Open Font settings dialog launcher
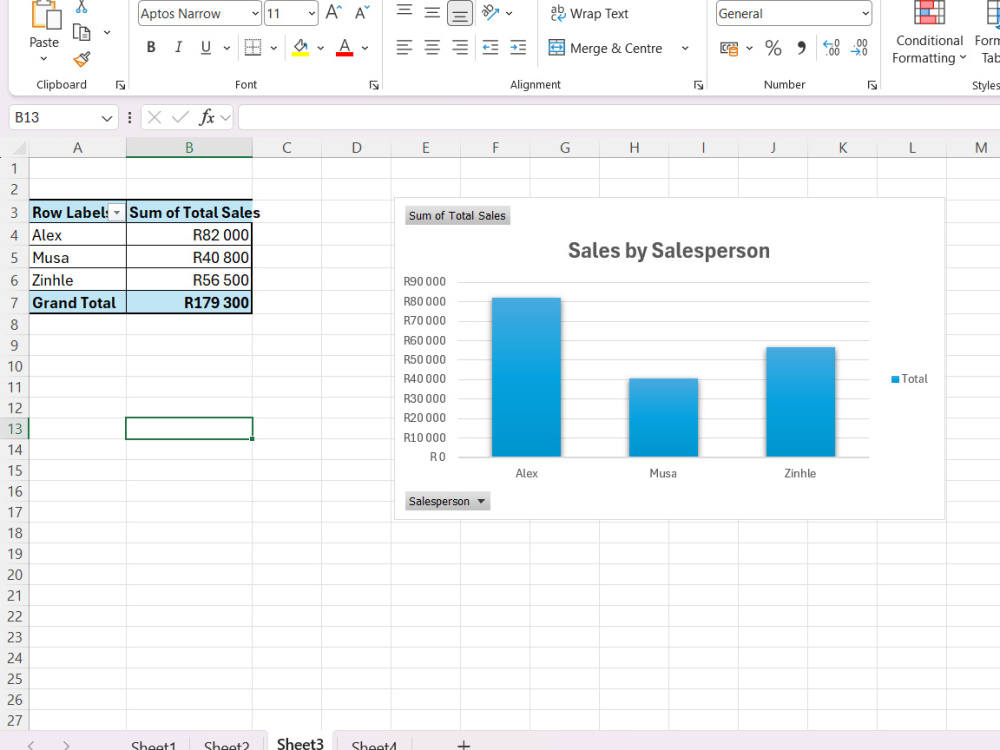The image size is (1000, 750). coord(374,85)
